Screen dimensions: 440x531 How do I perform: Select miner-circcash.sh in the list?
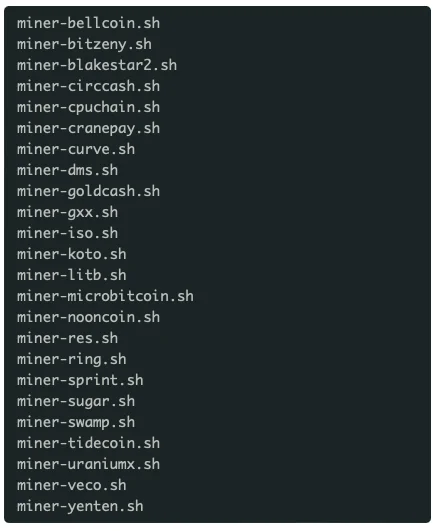click(88, 86)
